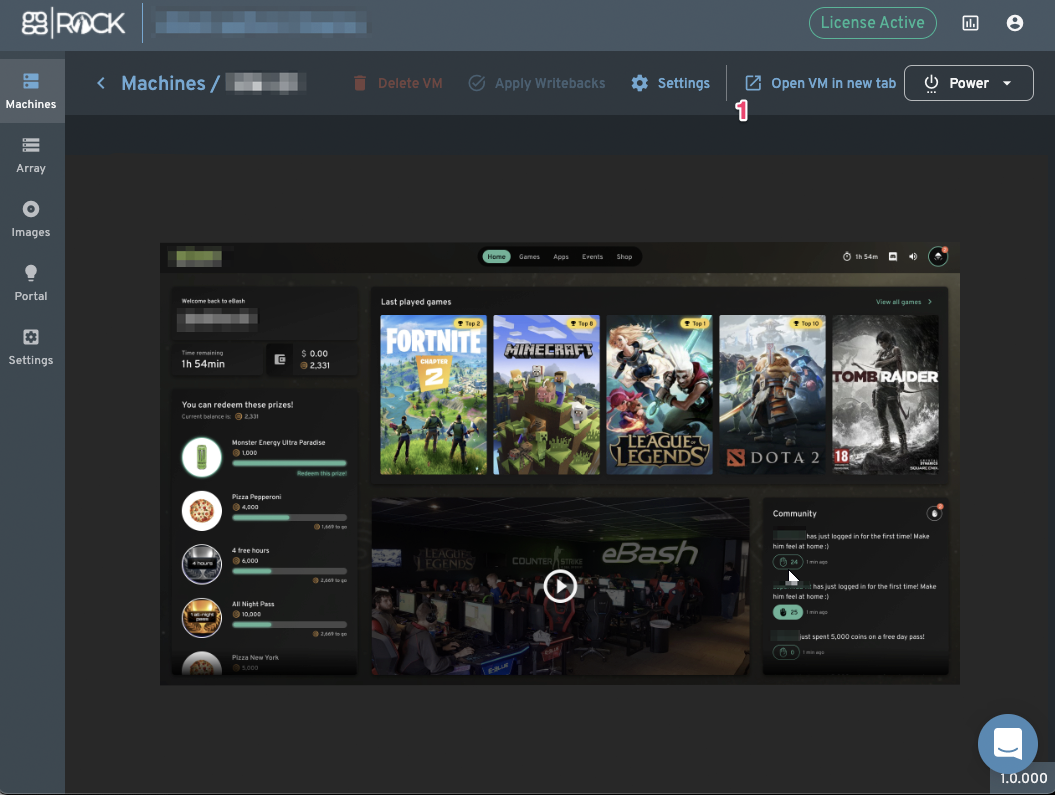Open VM in new tab
The image size is (1055, 795).
(x=820, y=83)
